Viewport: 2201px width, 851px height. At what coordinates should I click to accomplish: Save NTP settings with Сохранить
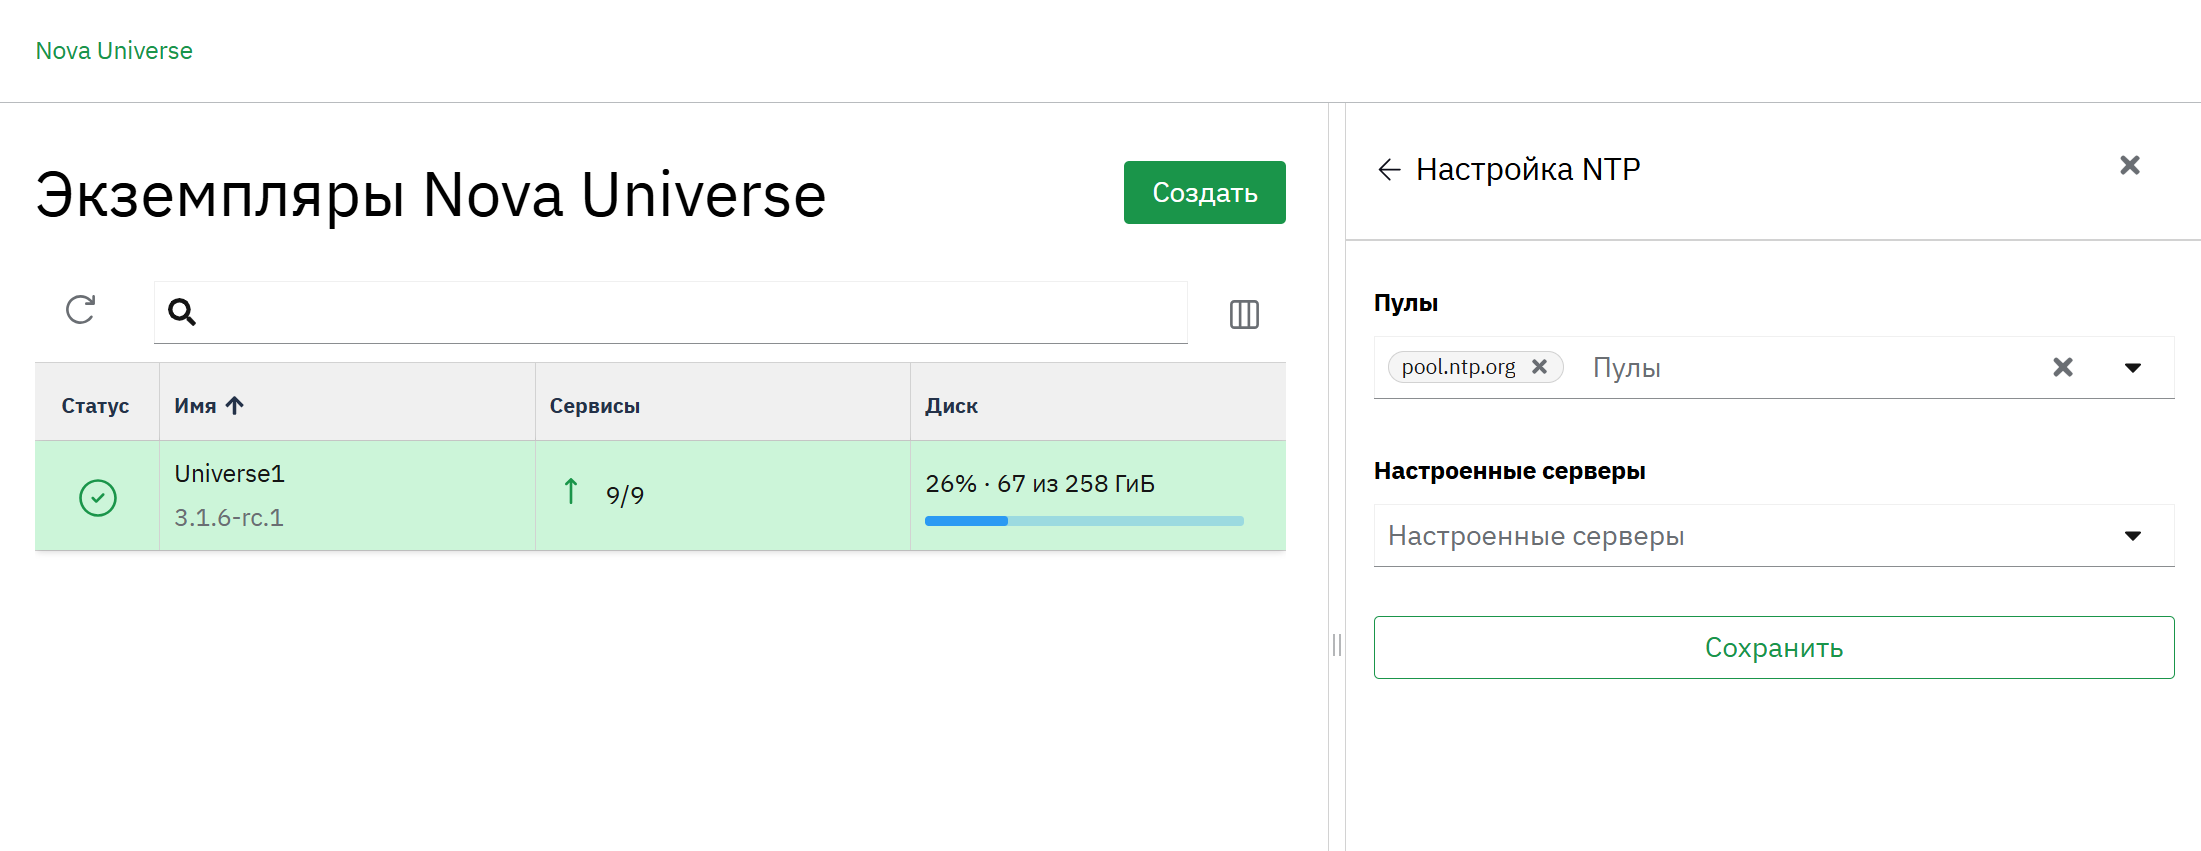click(1774, 648)
